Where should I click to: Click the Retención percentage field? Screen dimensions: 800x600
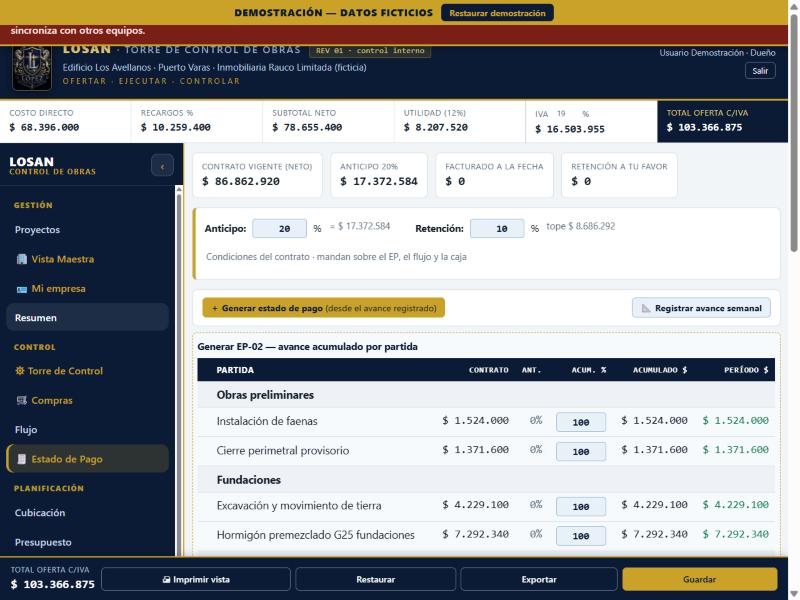click(x=497, y=229)
